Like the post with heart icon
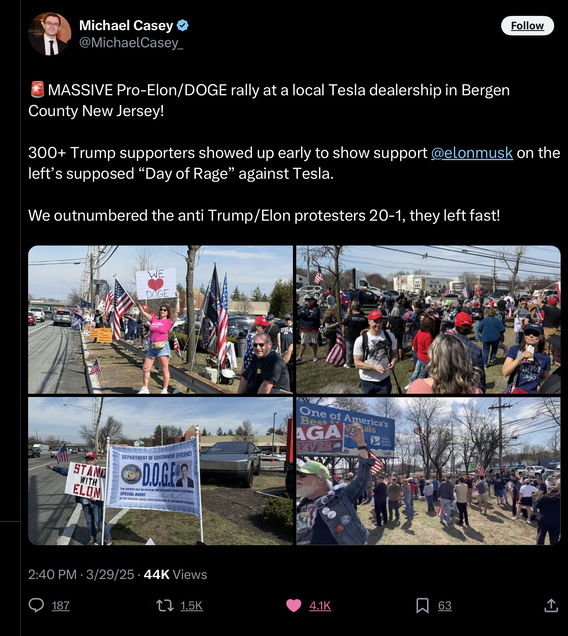 point(294,606)
